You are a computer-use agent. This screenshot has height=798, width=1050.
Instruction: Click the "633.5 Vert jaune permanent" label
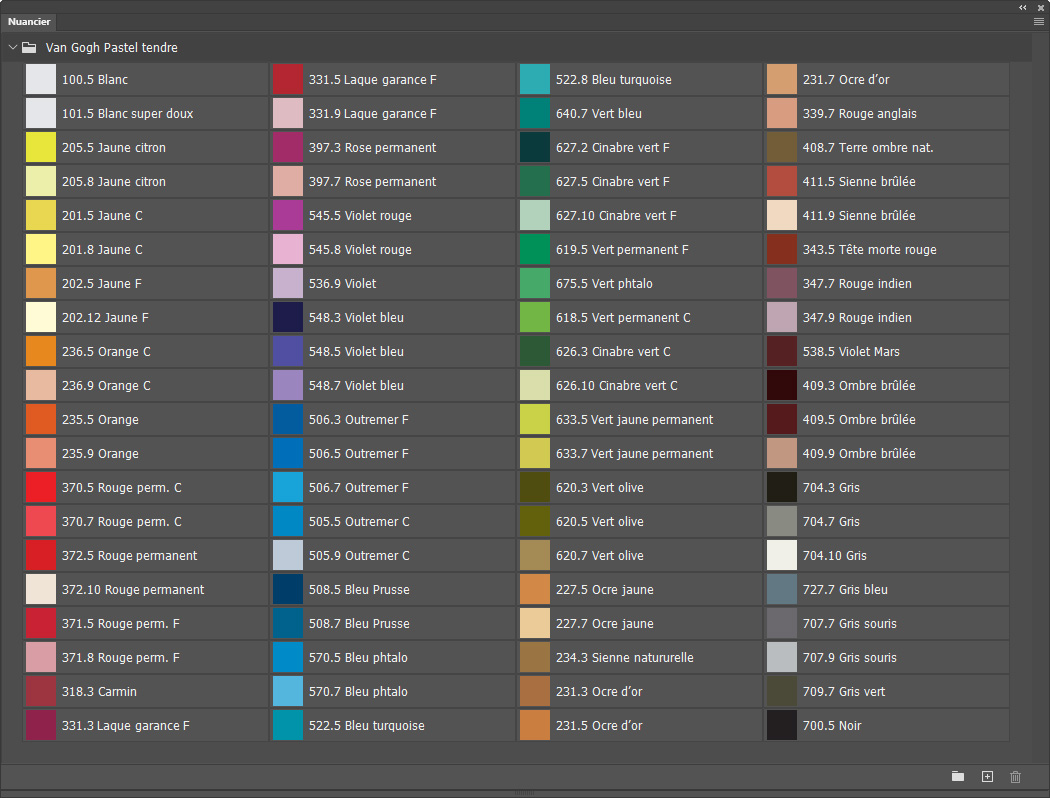634,420
